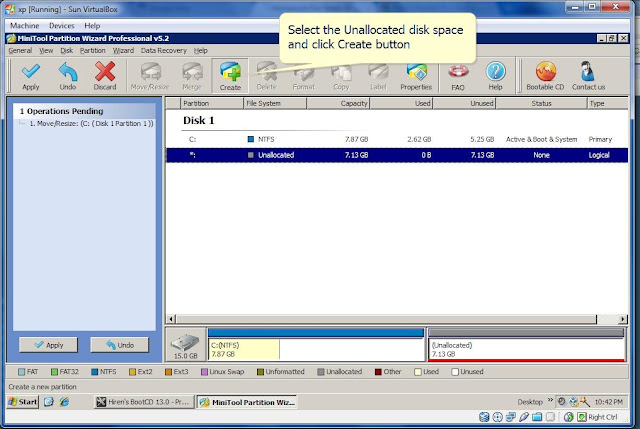Click the Active & Boot & System status cell

541,139
